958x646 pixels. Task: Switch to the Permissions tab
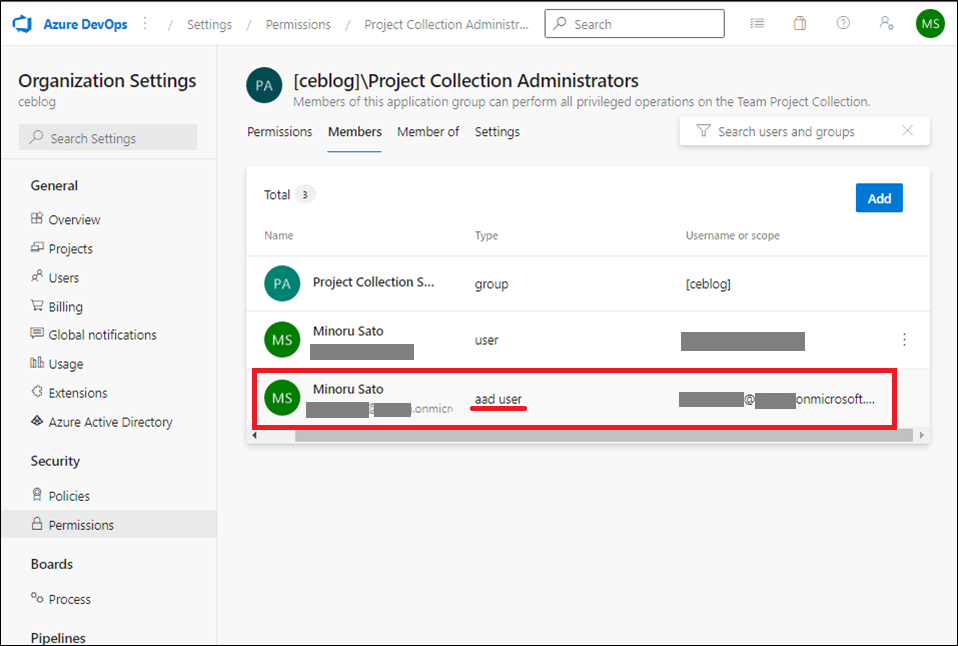[279, 131]
